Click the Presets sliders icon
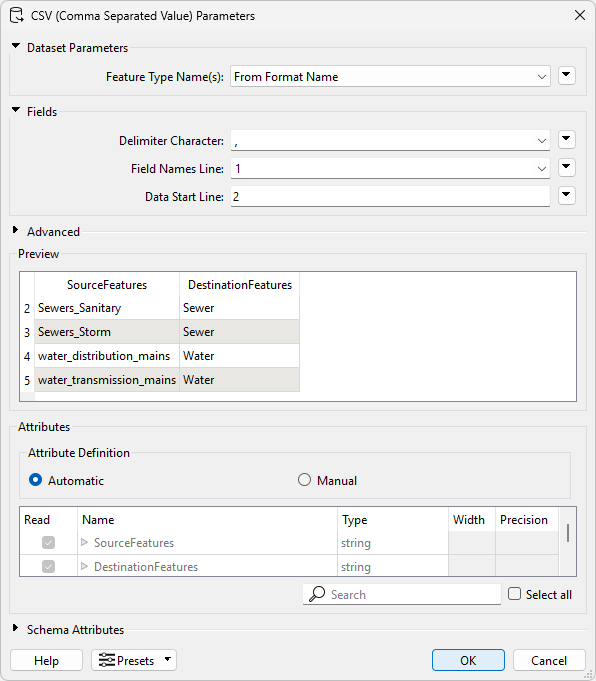The image size is (596, 681). coord(106,660)
